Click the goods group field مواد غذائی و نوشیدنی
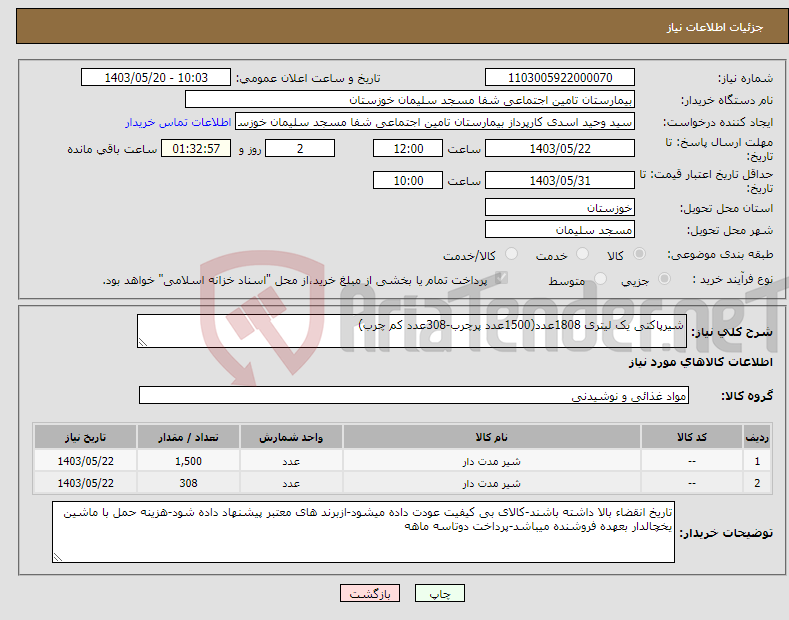Screen dimensions: 789x620 (x=414, y=396)
